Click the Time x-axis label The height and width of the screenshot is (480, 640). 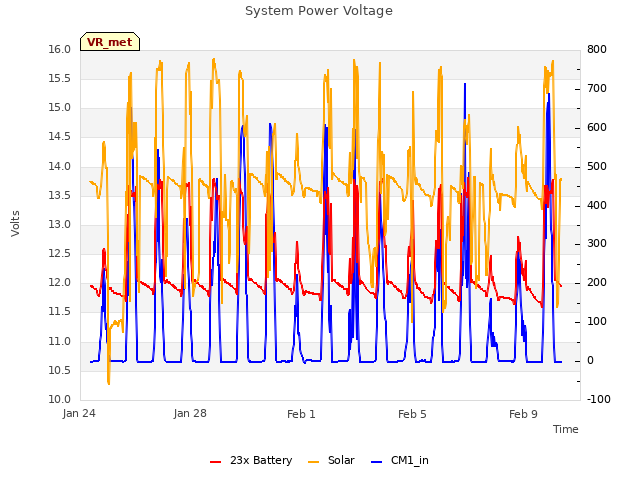[x=566, y=429]
